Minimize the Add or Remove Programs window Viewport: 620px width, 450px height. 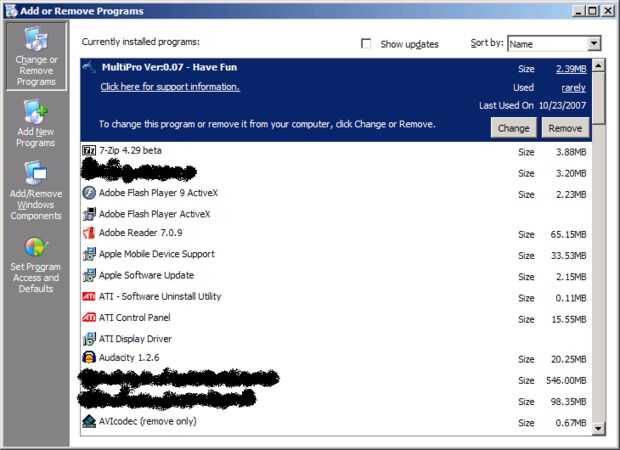click(x=578, y=11)
